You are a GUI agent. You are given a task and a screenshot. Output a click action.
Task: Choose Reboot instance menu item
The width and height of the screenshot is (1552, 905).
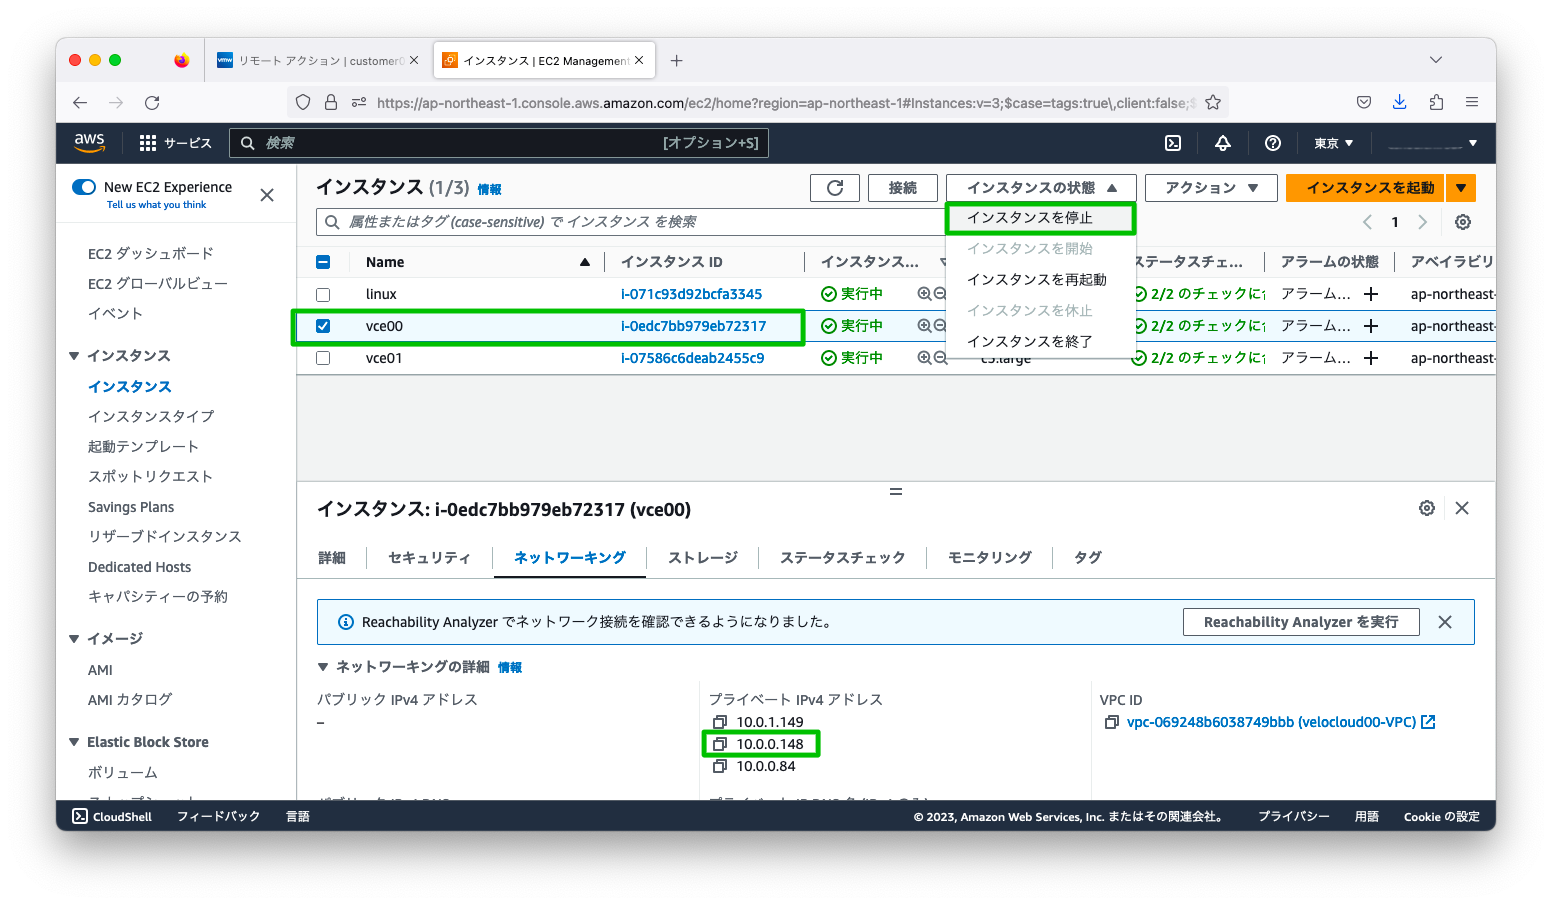click(1040, 280)
